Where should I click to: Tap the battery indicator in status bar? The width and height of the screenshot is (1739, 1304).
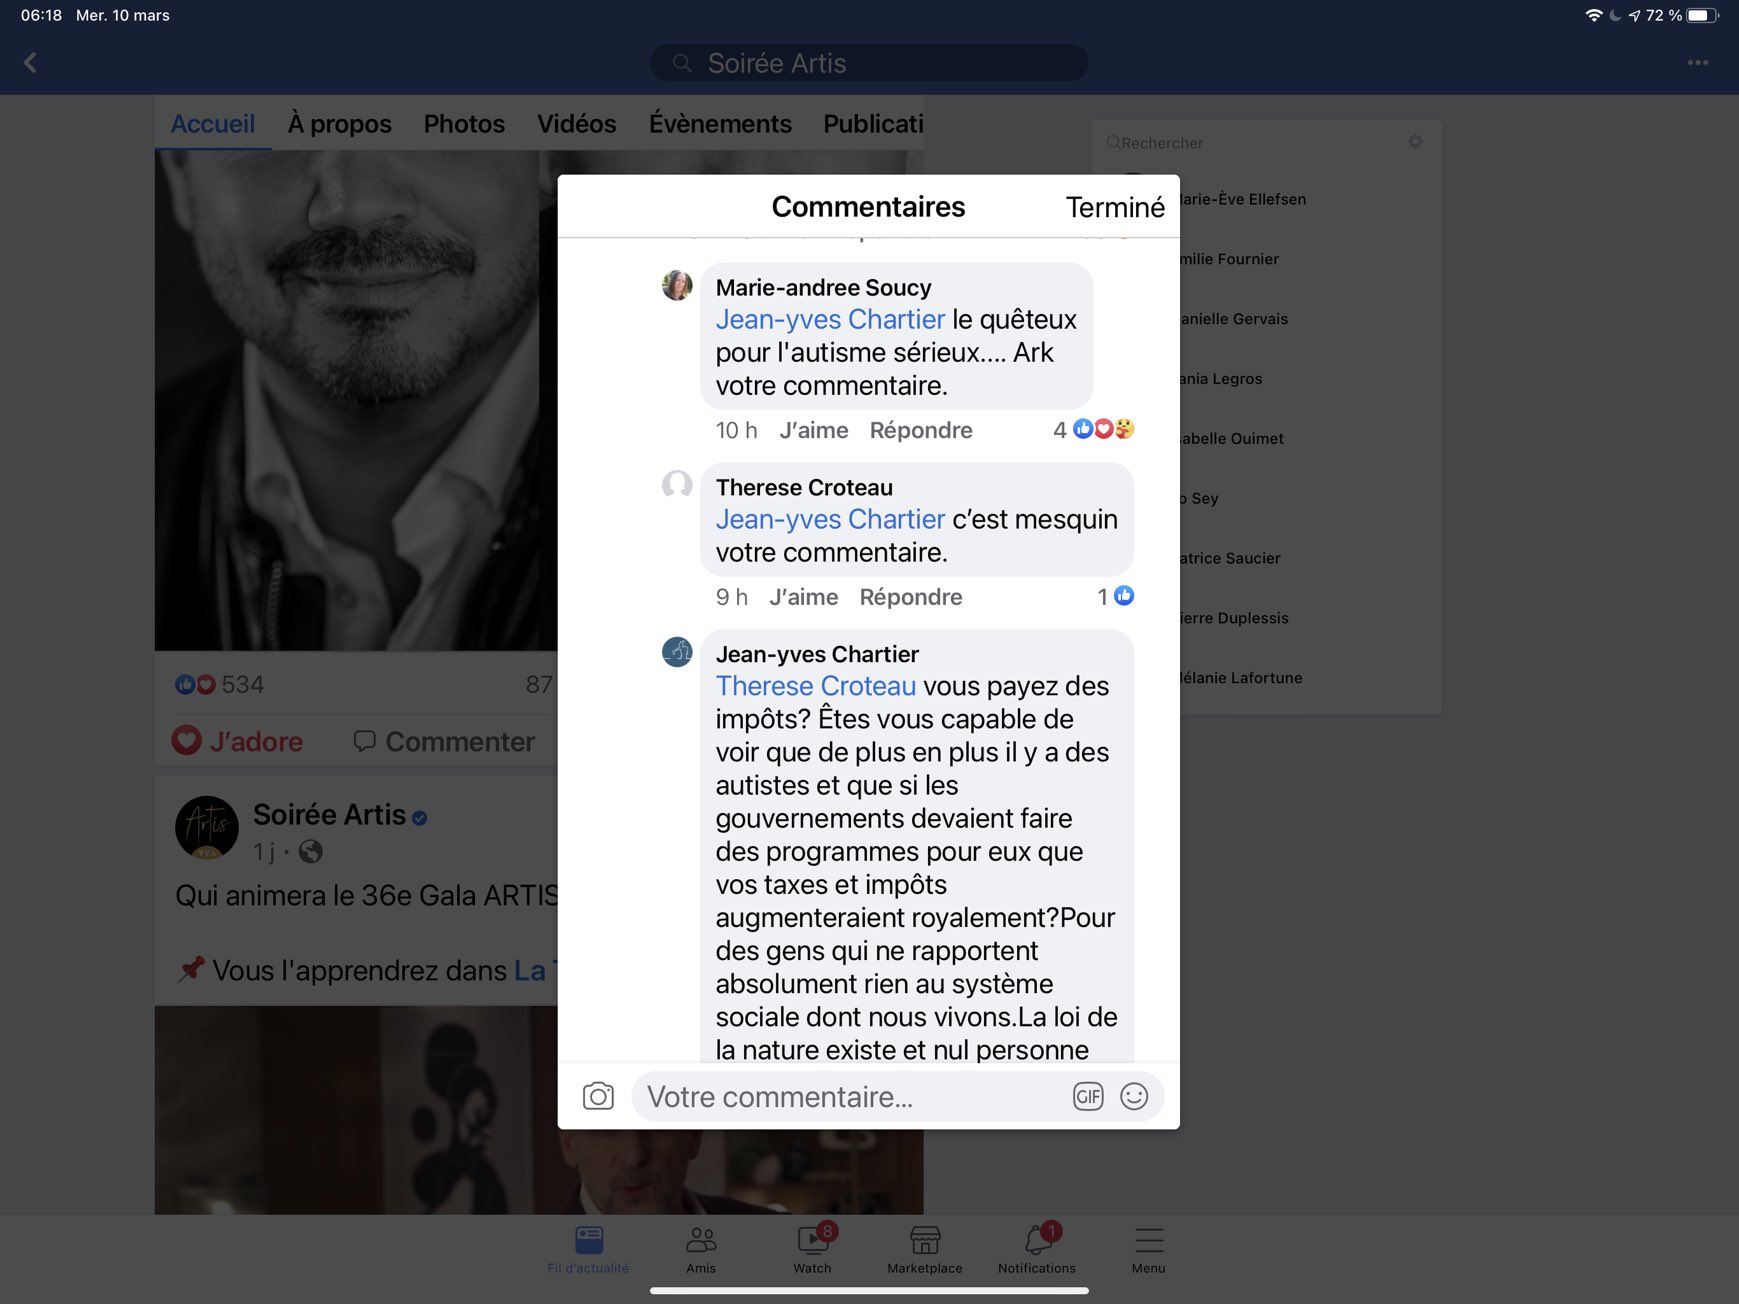tap(1702, 15)
